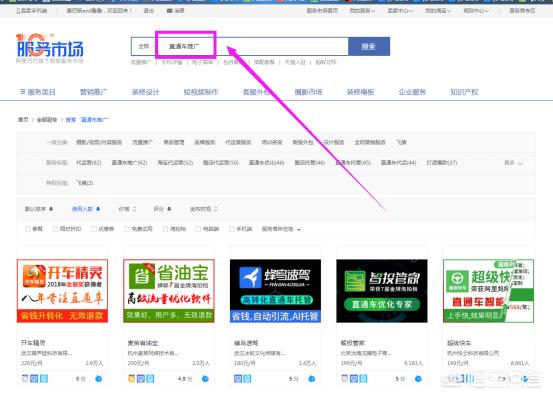The width and height of the screenshot is (553, 398).
Task: Open 服务市场首页 link
Action: pyautogui.click(x=322, y=11)
